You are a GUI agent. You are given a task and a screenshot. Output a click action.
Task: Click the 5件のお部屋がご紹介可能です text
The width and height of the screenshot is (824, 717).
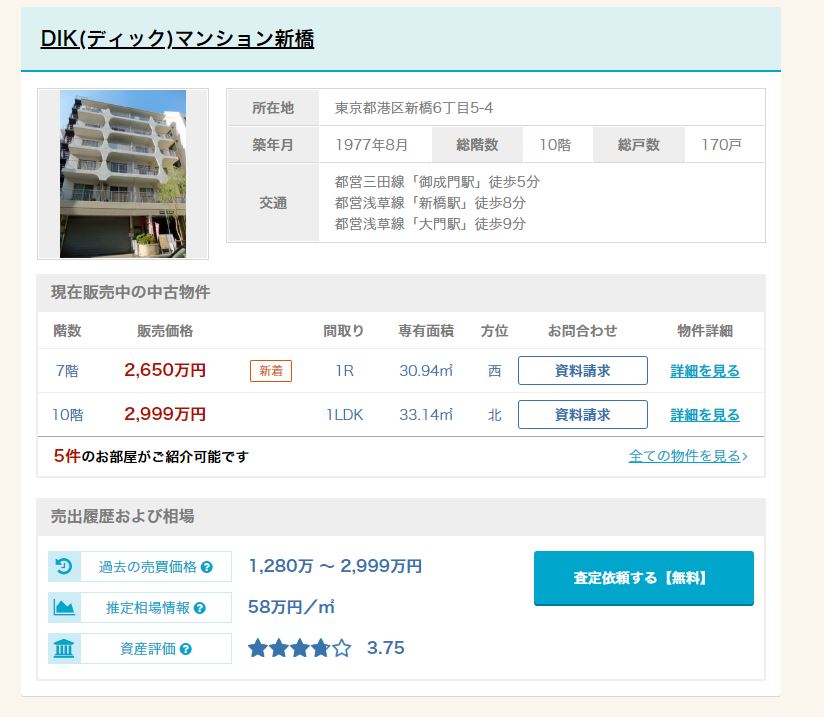tap(151, 456)
